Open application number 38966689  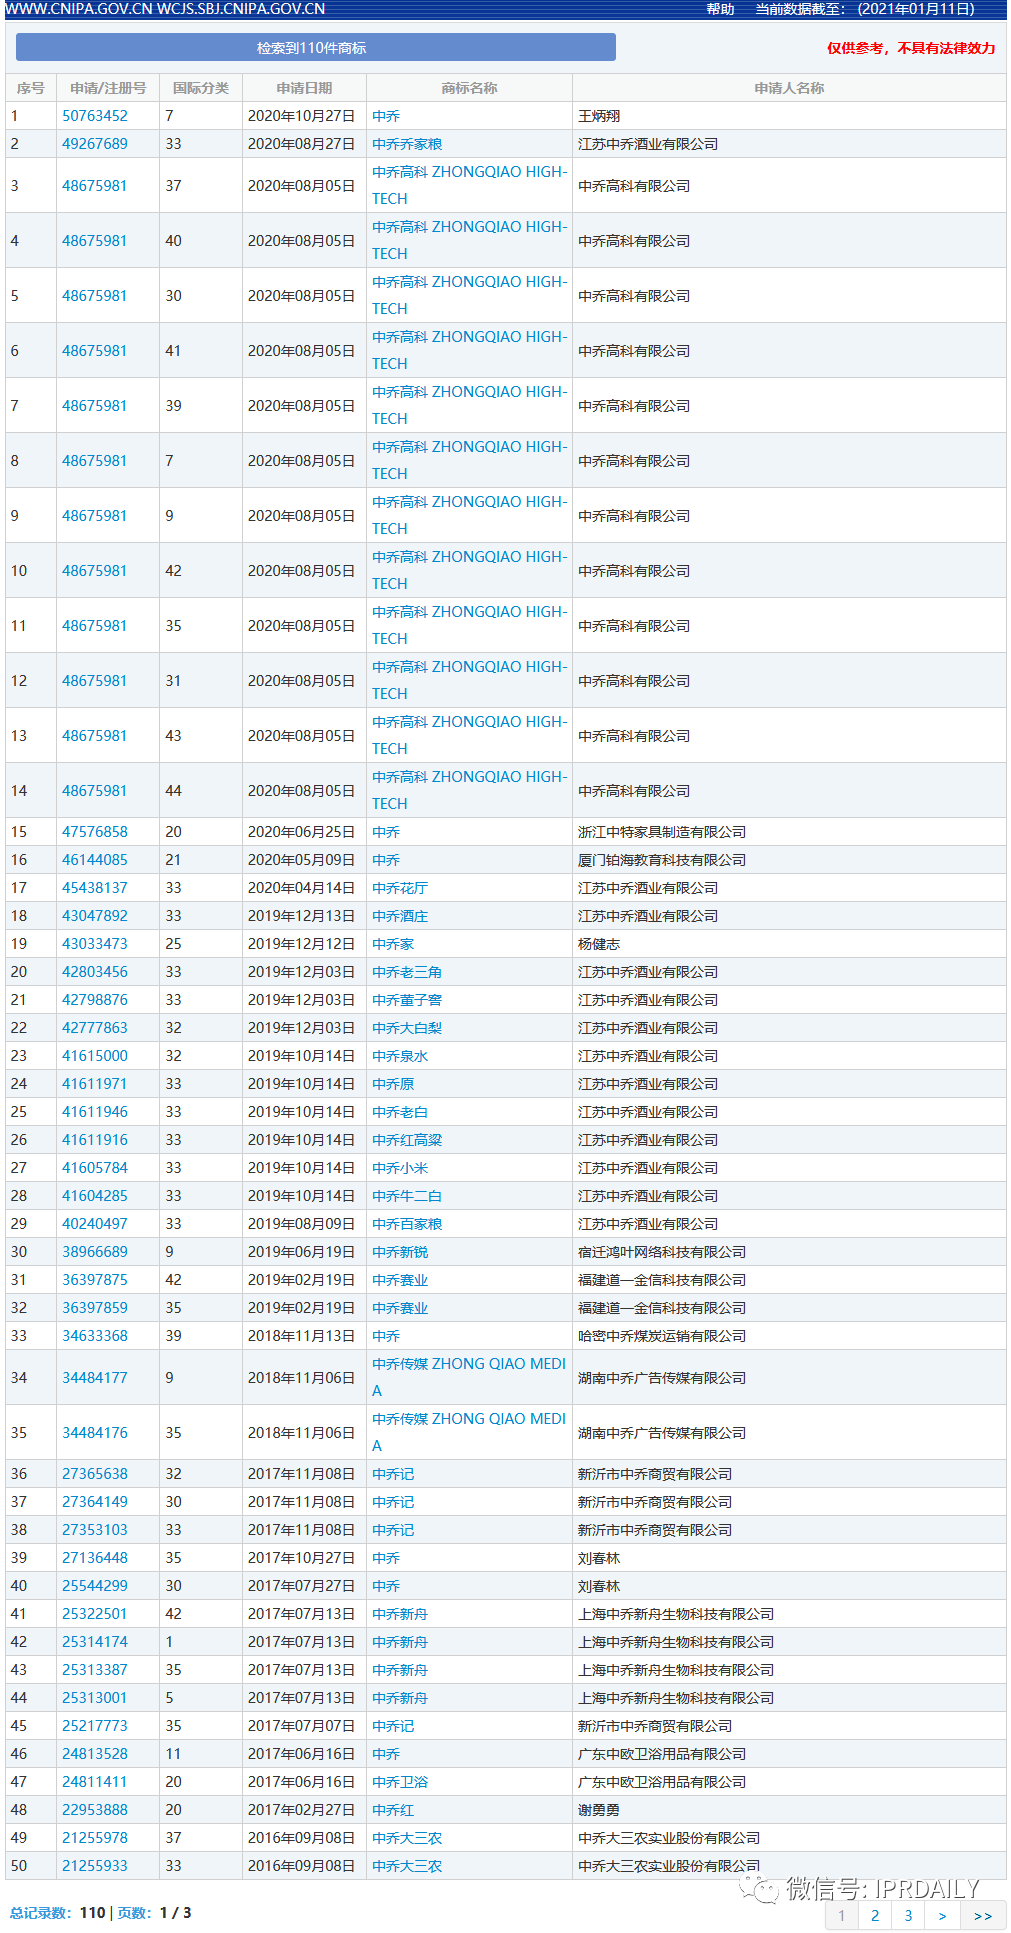pos(95,1252)
